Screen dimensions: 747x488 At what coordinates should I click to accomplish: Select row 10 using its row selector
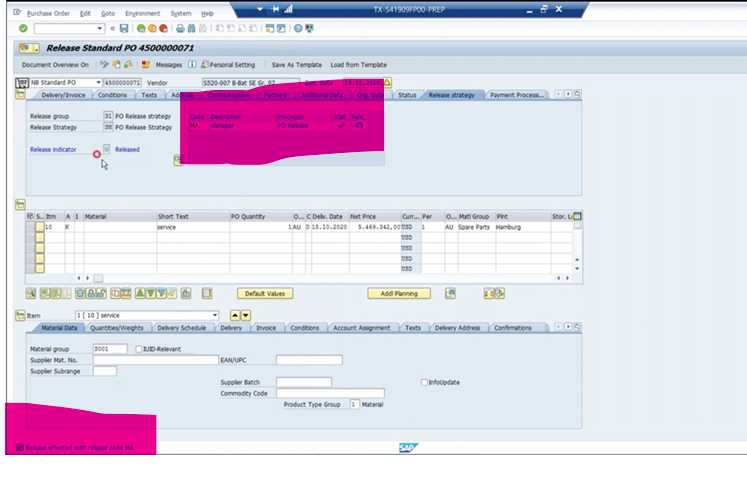tap(30, 227)
